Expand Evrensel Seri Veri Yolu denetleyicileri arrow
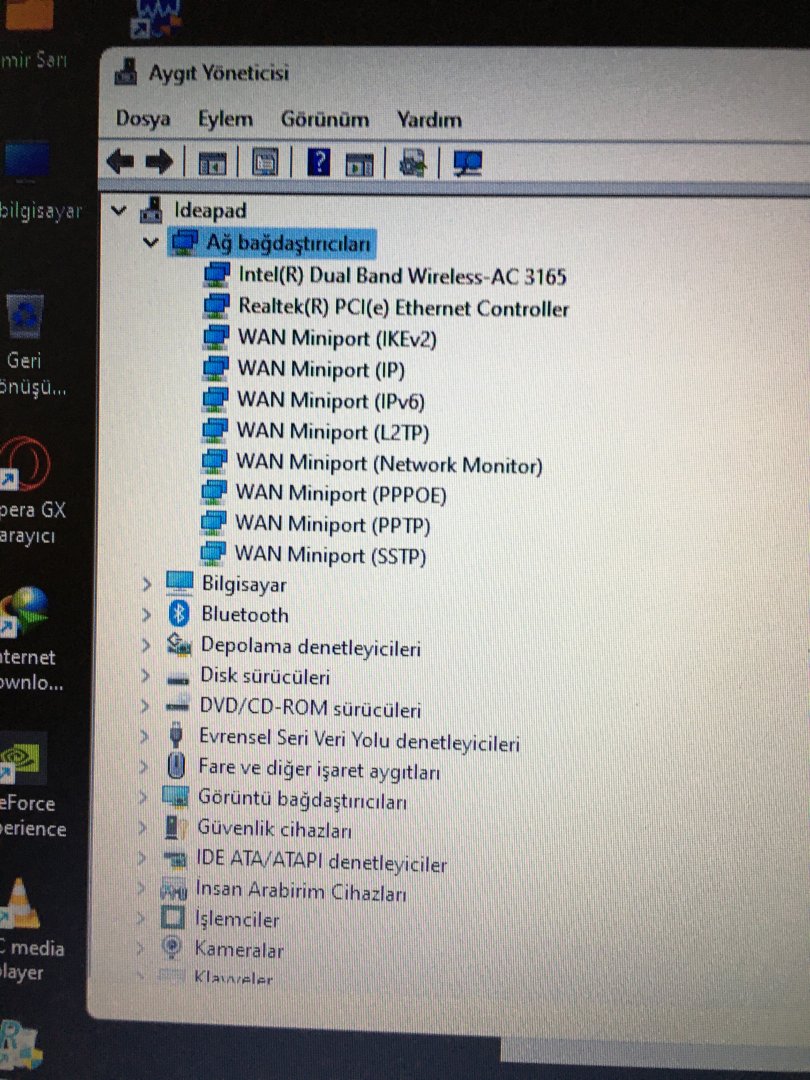Image resolution: width=810 pixels, height=1080 pixels. pyautogui.click(x=143, y=736)
